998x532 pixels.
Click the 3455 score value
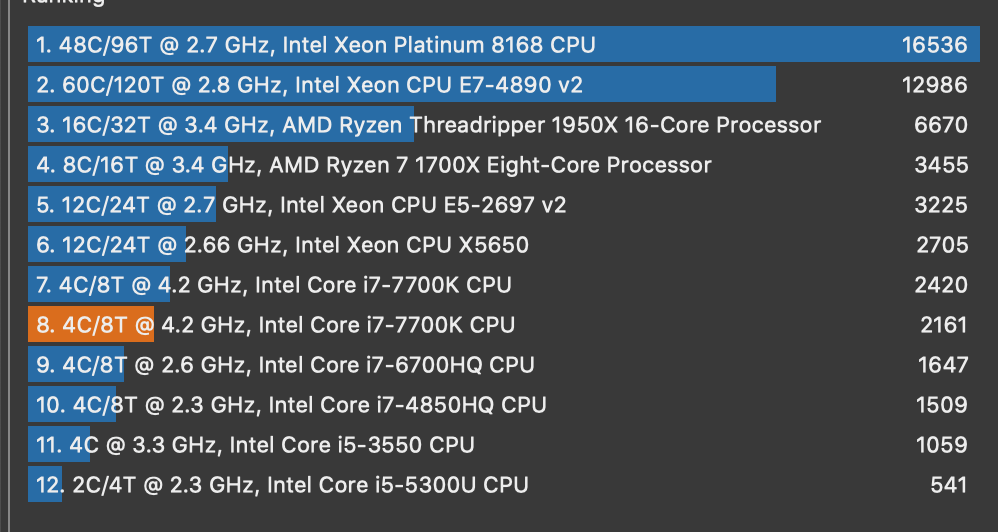[941, 165]
